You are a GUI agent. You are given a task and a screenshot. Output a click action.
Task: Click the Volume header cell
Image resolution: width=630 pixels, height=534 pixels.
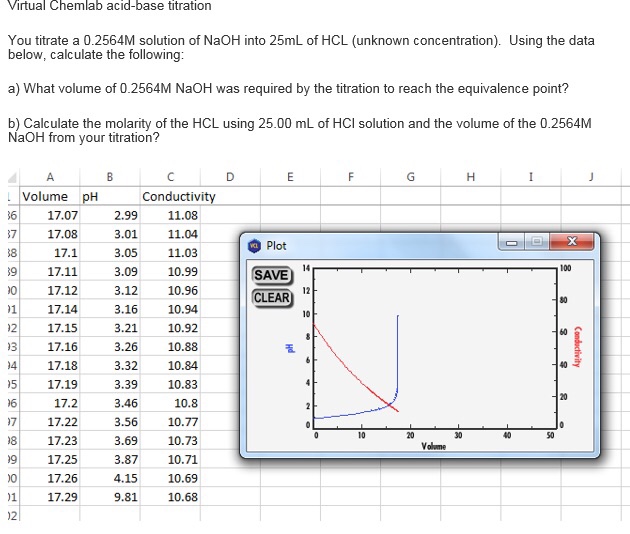49,196
